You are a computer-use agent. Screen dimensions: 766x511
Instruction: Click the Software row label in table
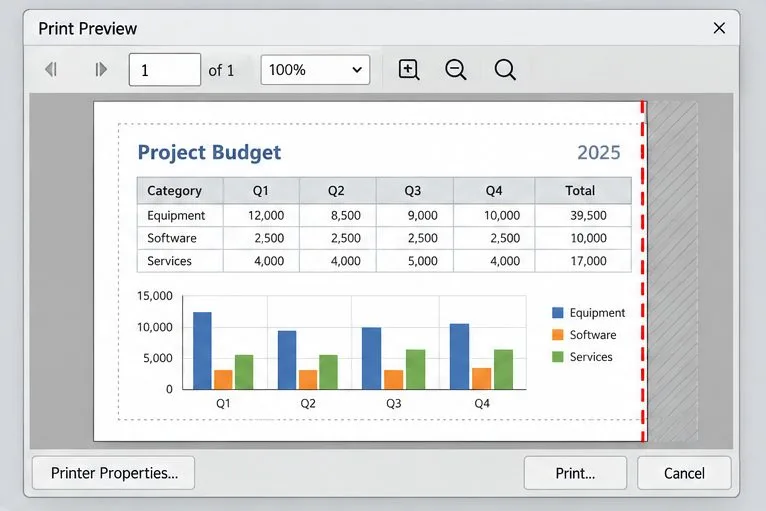[x=172, y=238]
